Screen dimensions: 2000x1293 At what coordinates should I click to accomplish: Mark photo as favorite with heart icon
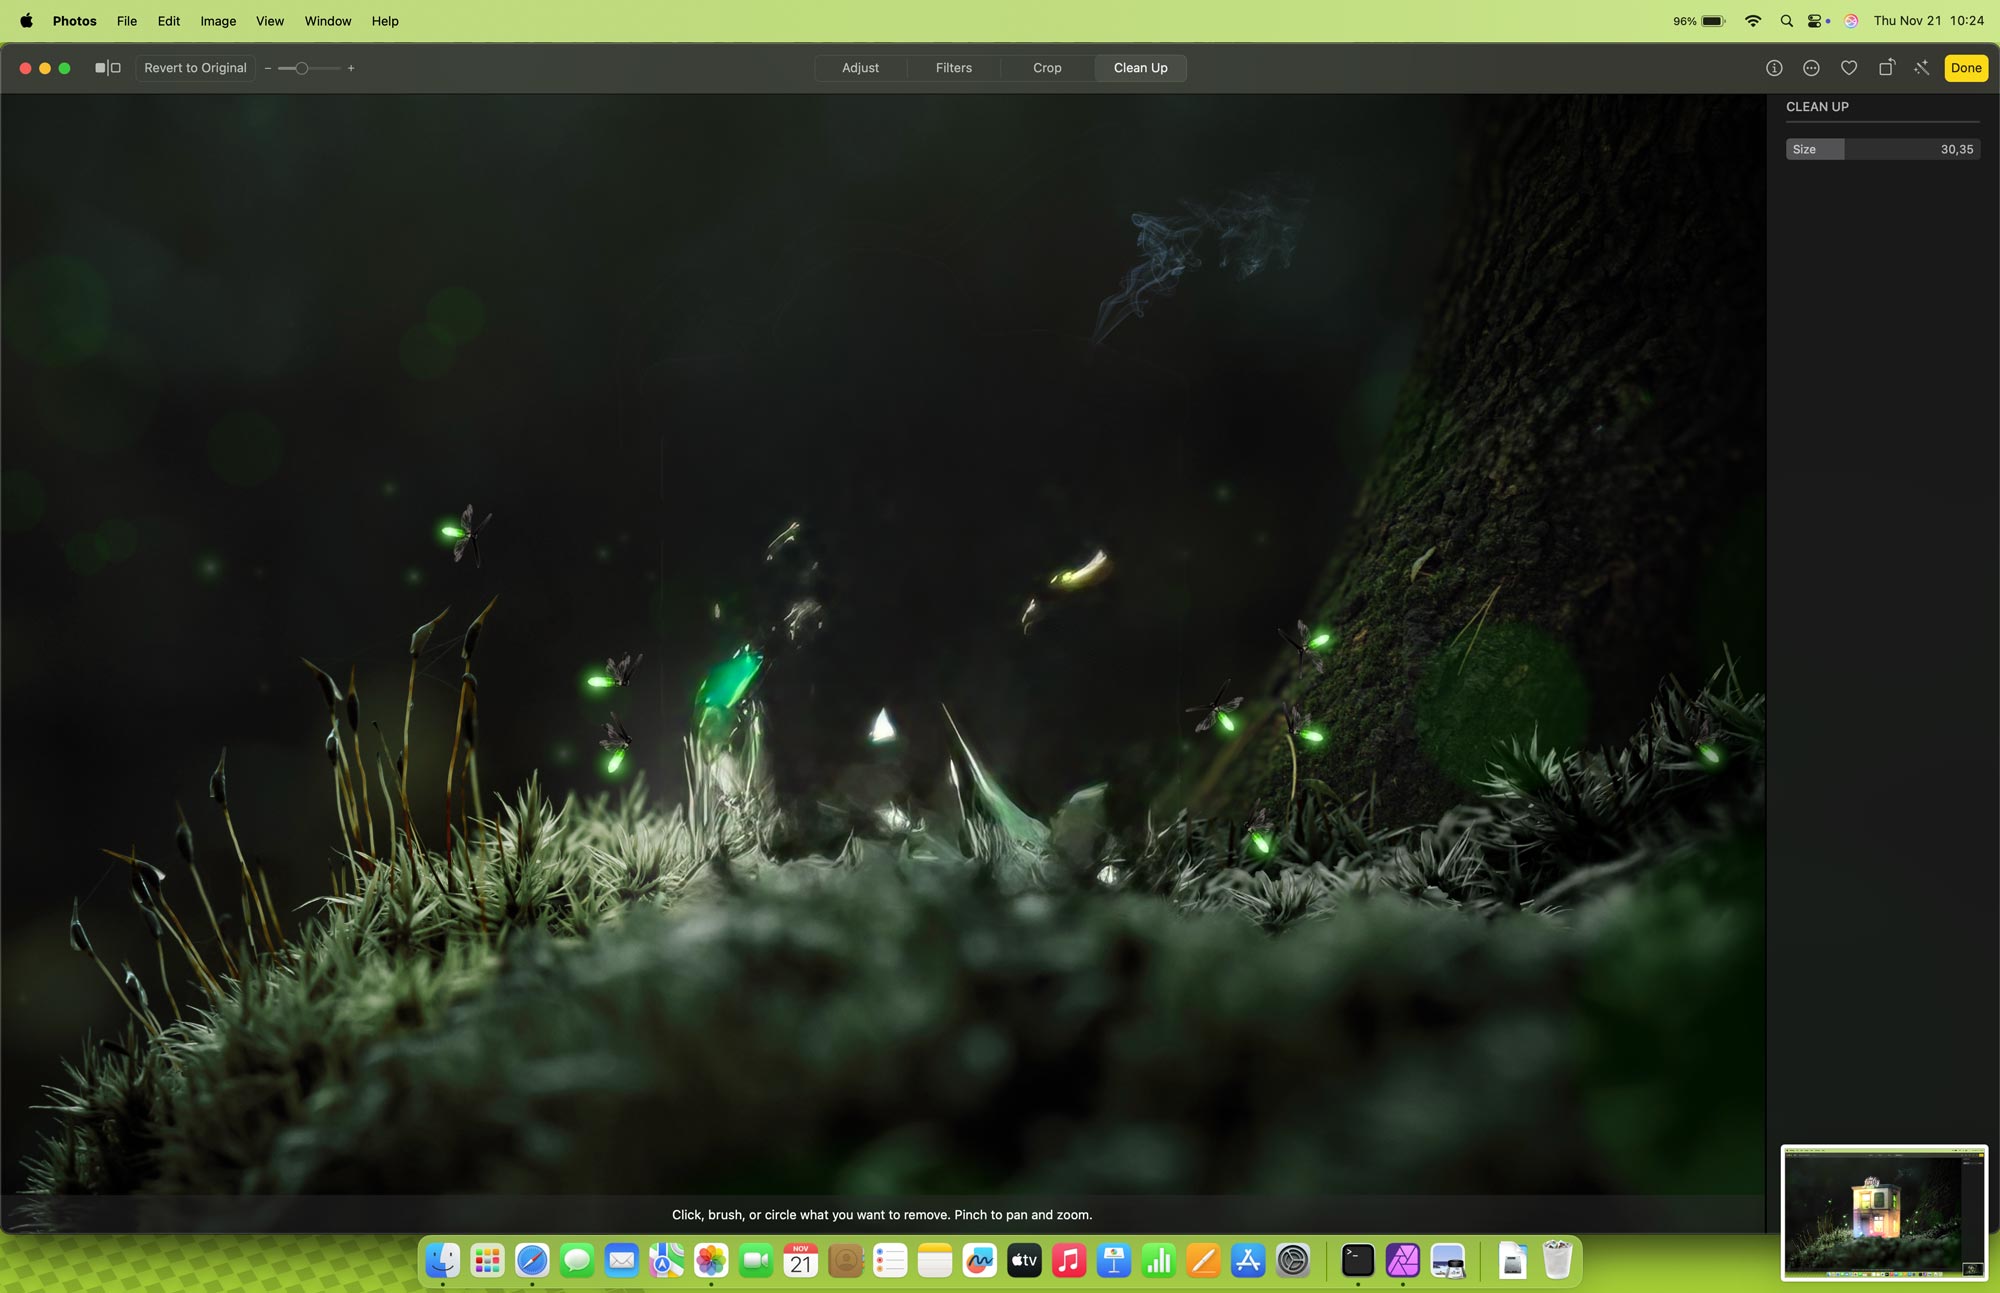(x=1849, y=68)
